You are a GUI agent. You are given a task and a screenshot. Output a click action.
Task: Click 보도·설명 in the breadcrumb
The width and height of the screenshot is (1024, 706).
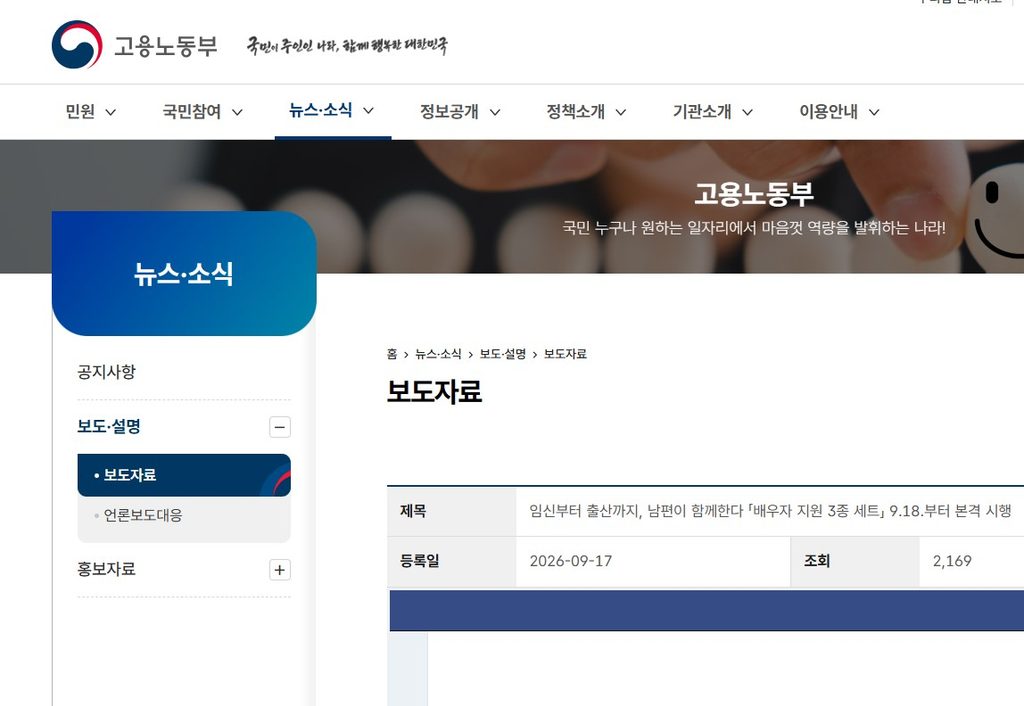(503, 354)
